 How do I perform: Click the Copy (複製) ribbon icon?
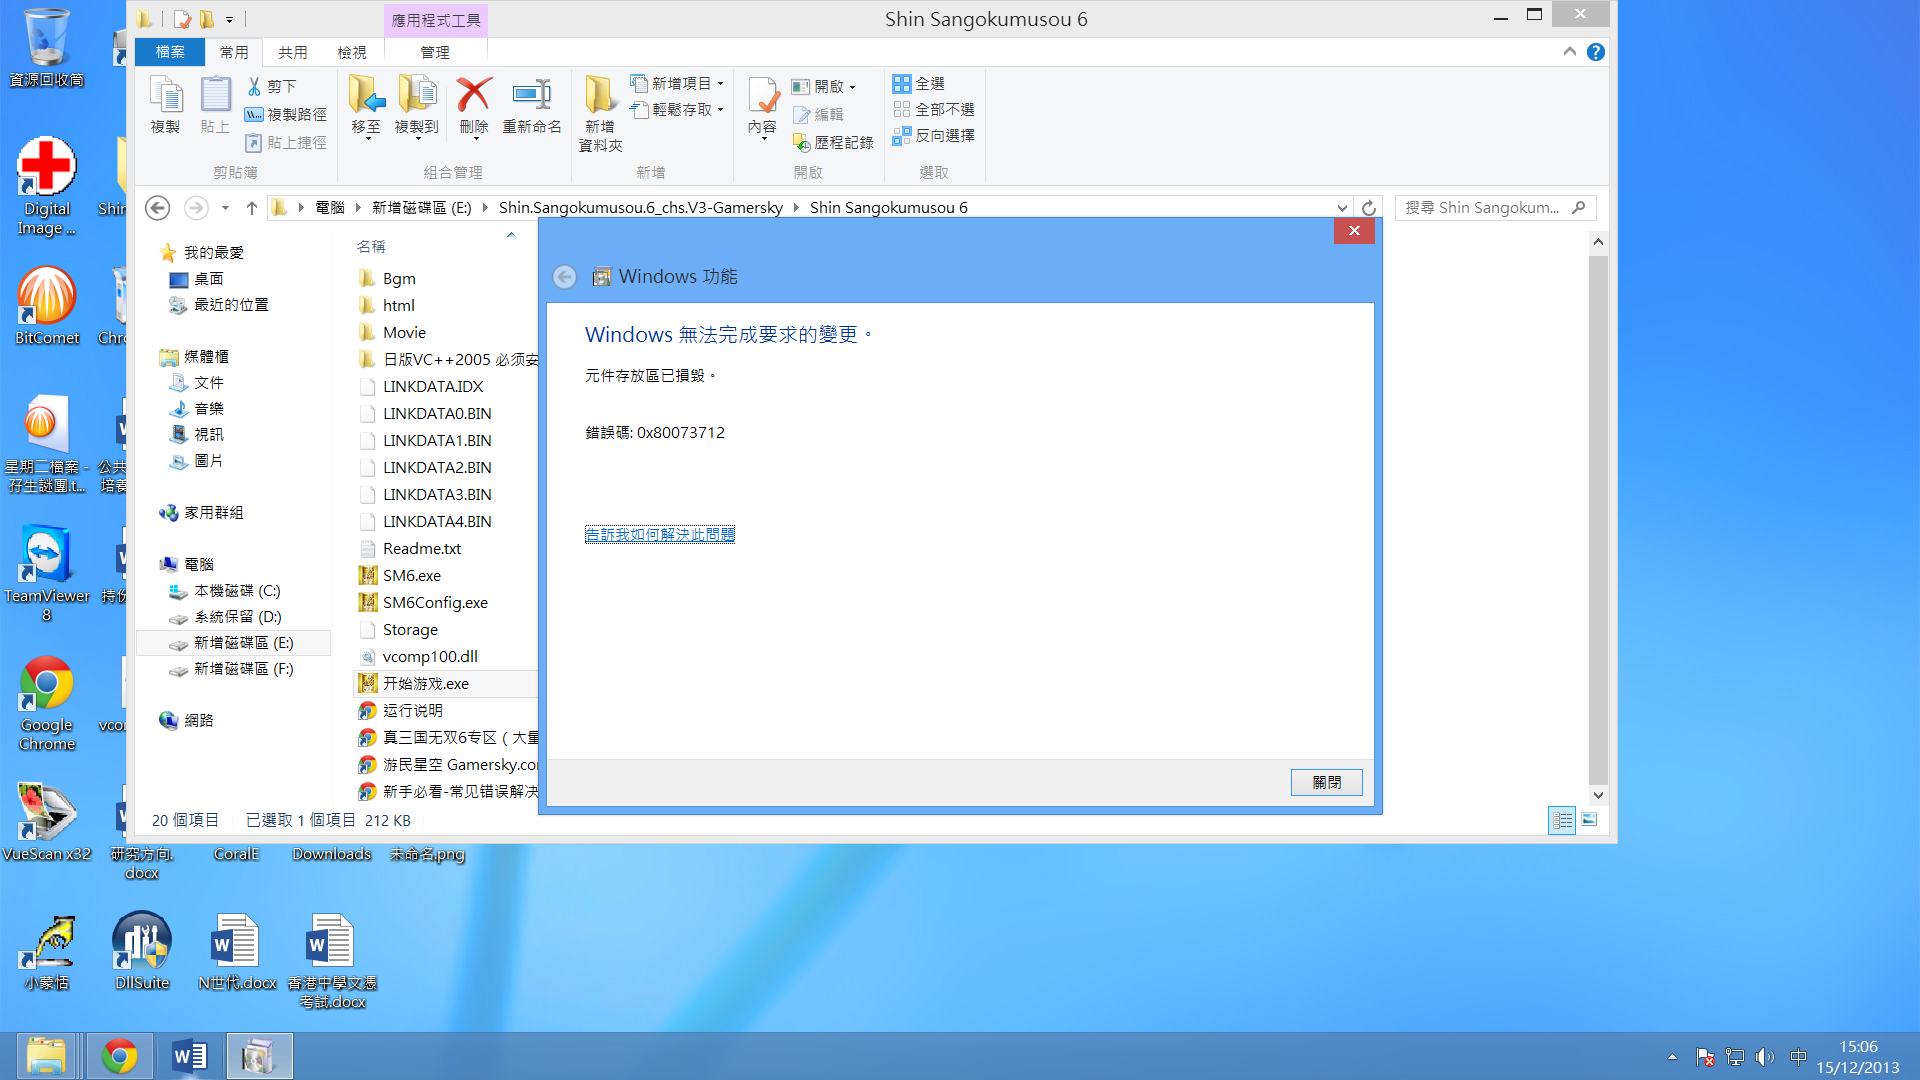point(165,105)
